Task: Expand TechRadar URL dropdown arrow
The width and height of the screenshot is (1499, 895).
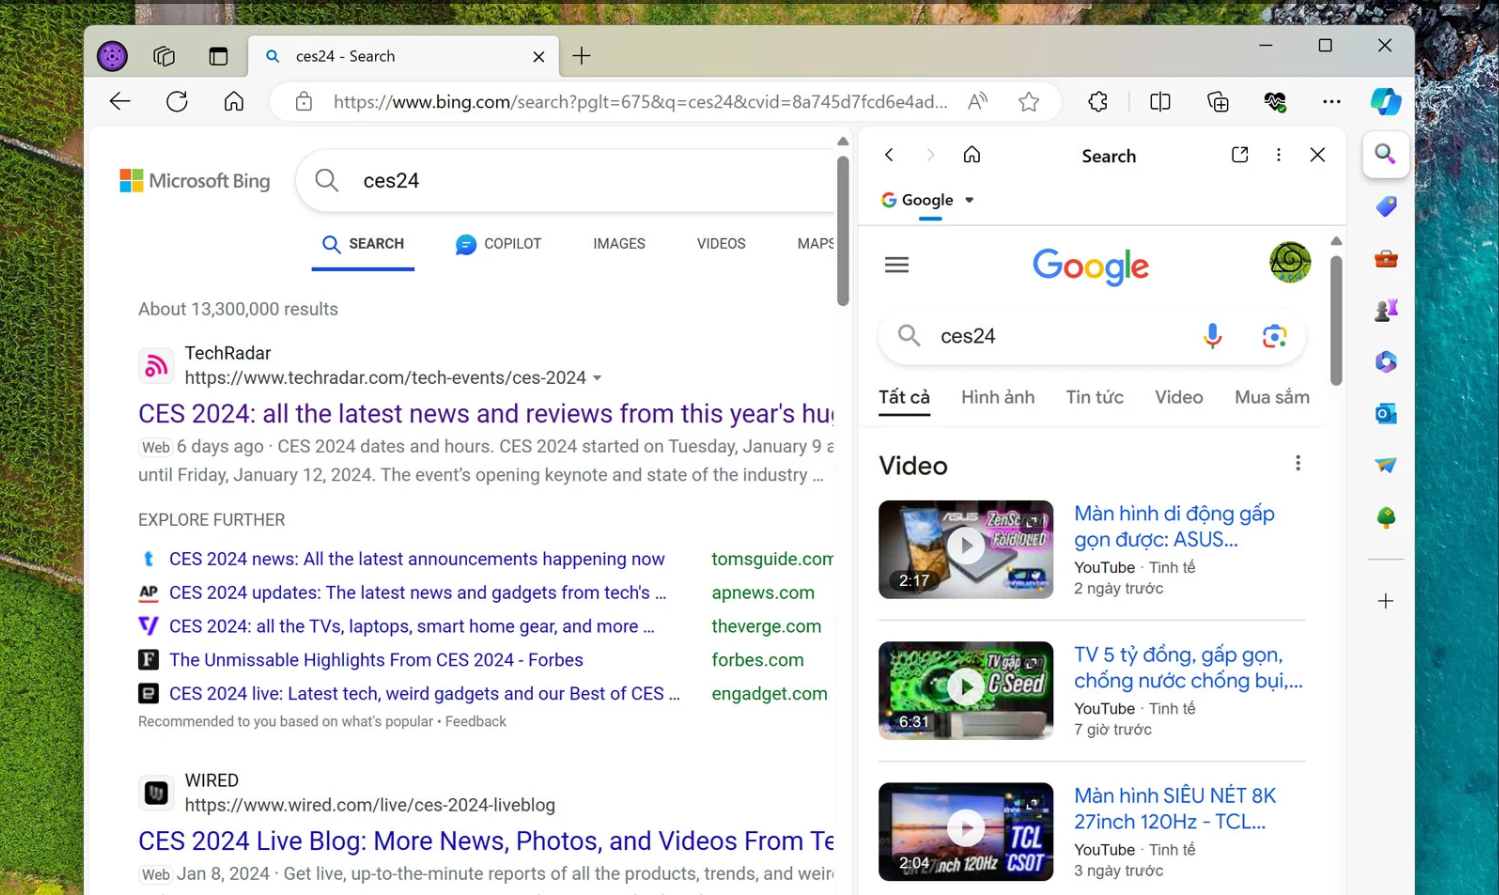Action: [x=597, y=378]
